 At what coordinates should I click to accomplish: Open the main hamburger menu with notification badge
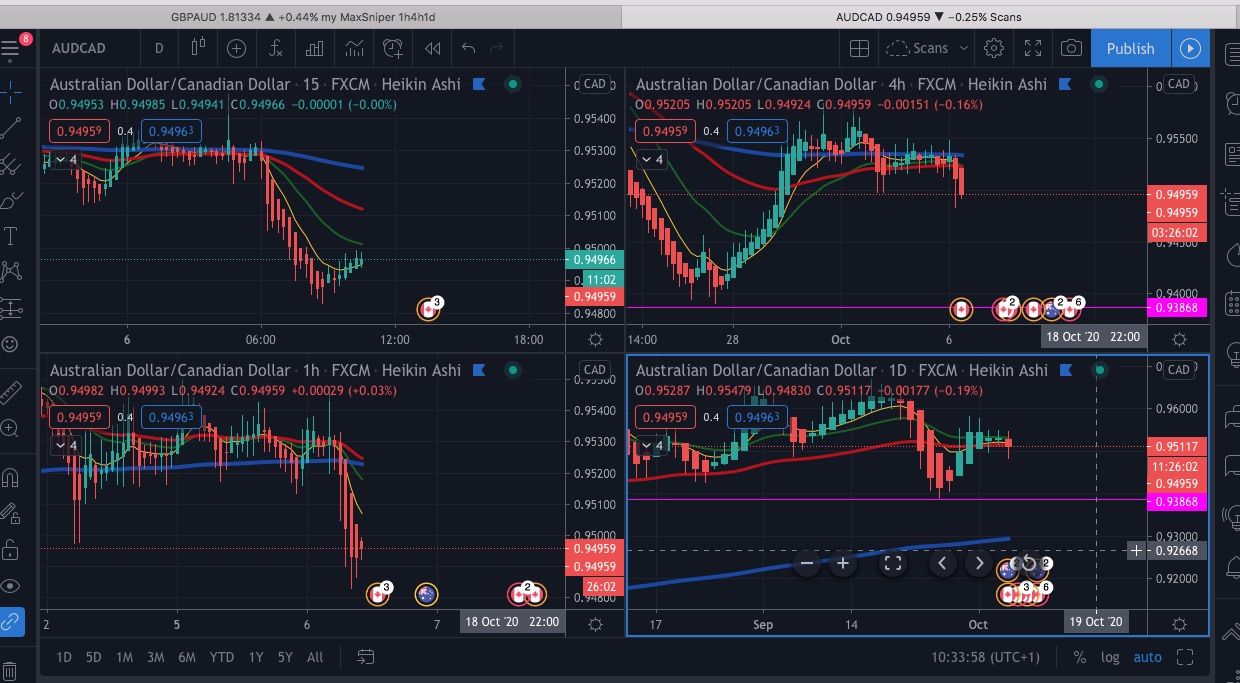click(12, 48)
